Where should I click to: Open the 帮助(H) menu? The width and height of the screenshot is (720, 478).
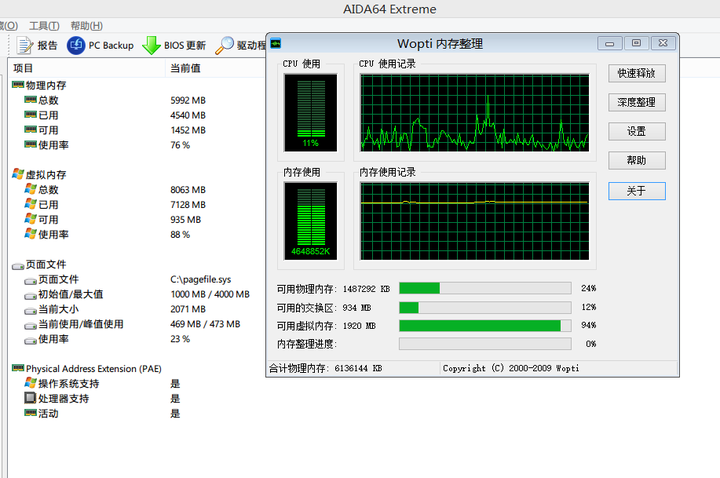click(x=86, y=26)
